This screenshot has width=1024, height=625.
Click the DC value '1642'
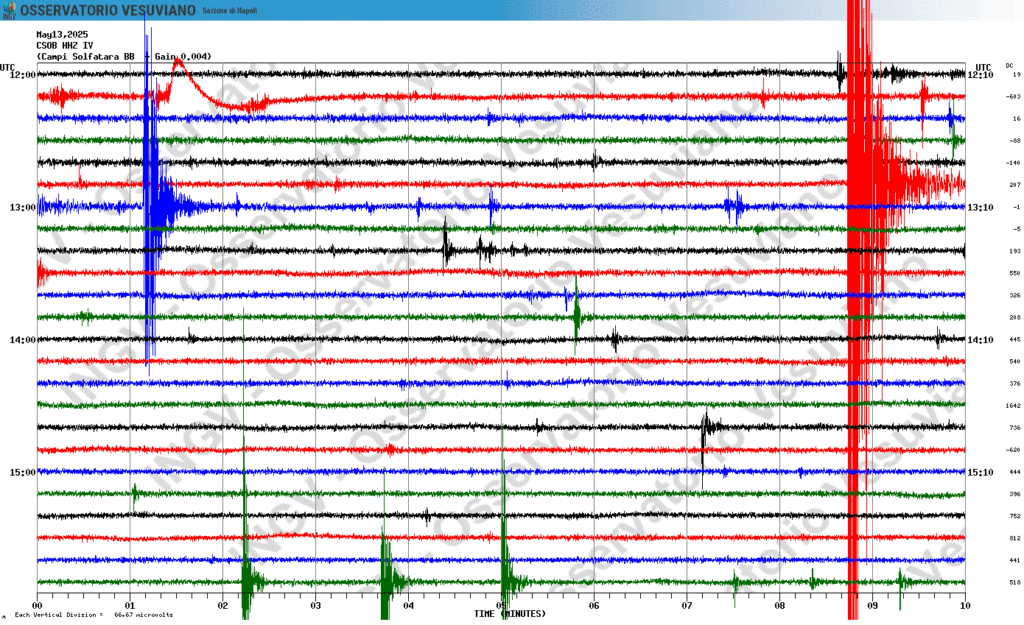(1013, 406)
